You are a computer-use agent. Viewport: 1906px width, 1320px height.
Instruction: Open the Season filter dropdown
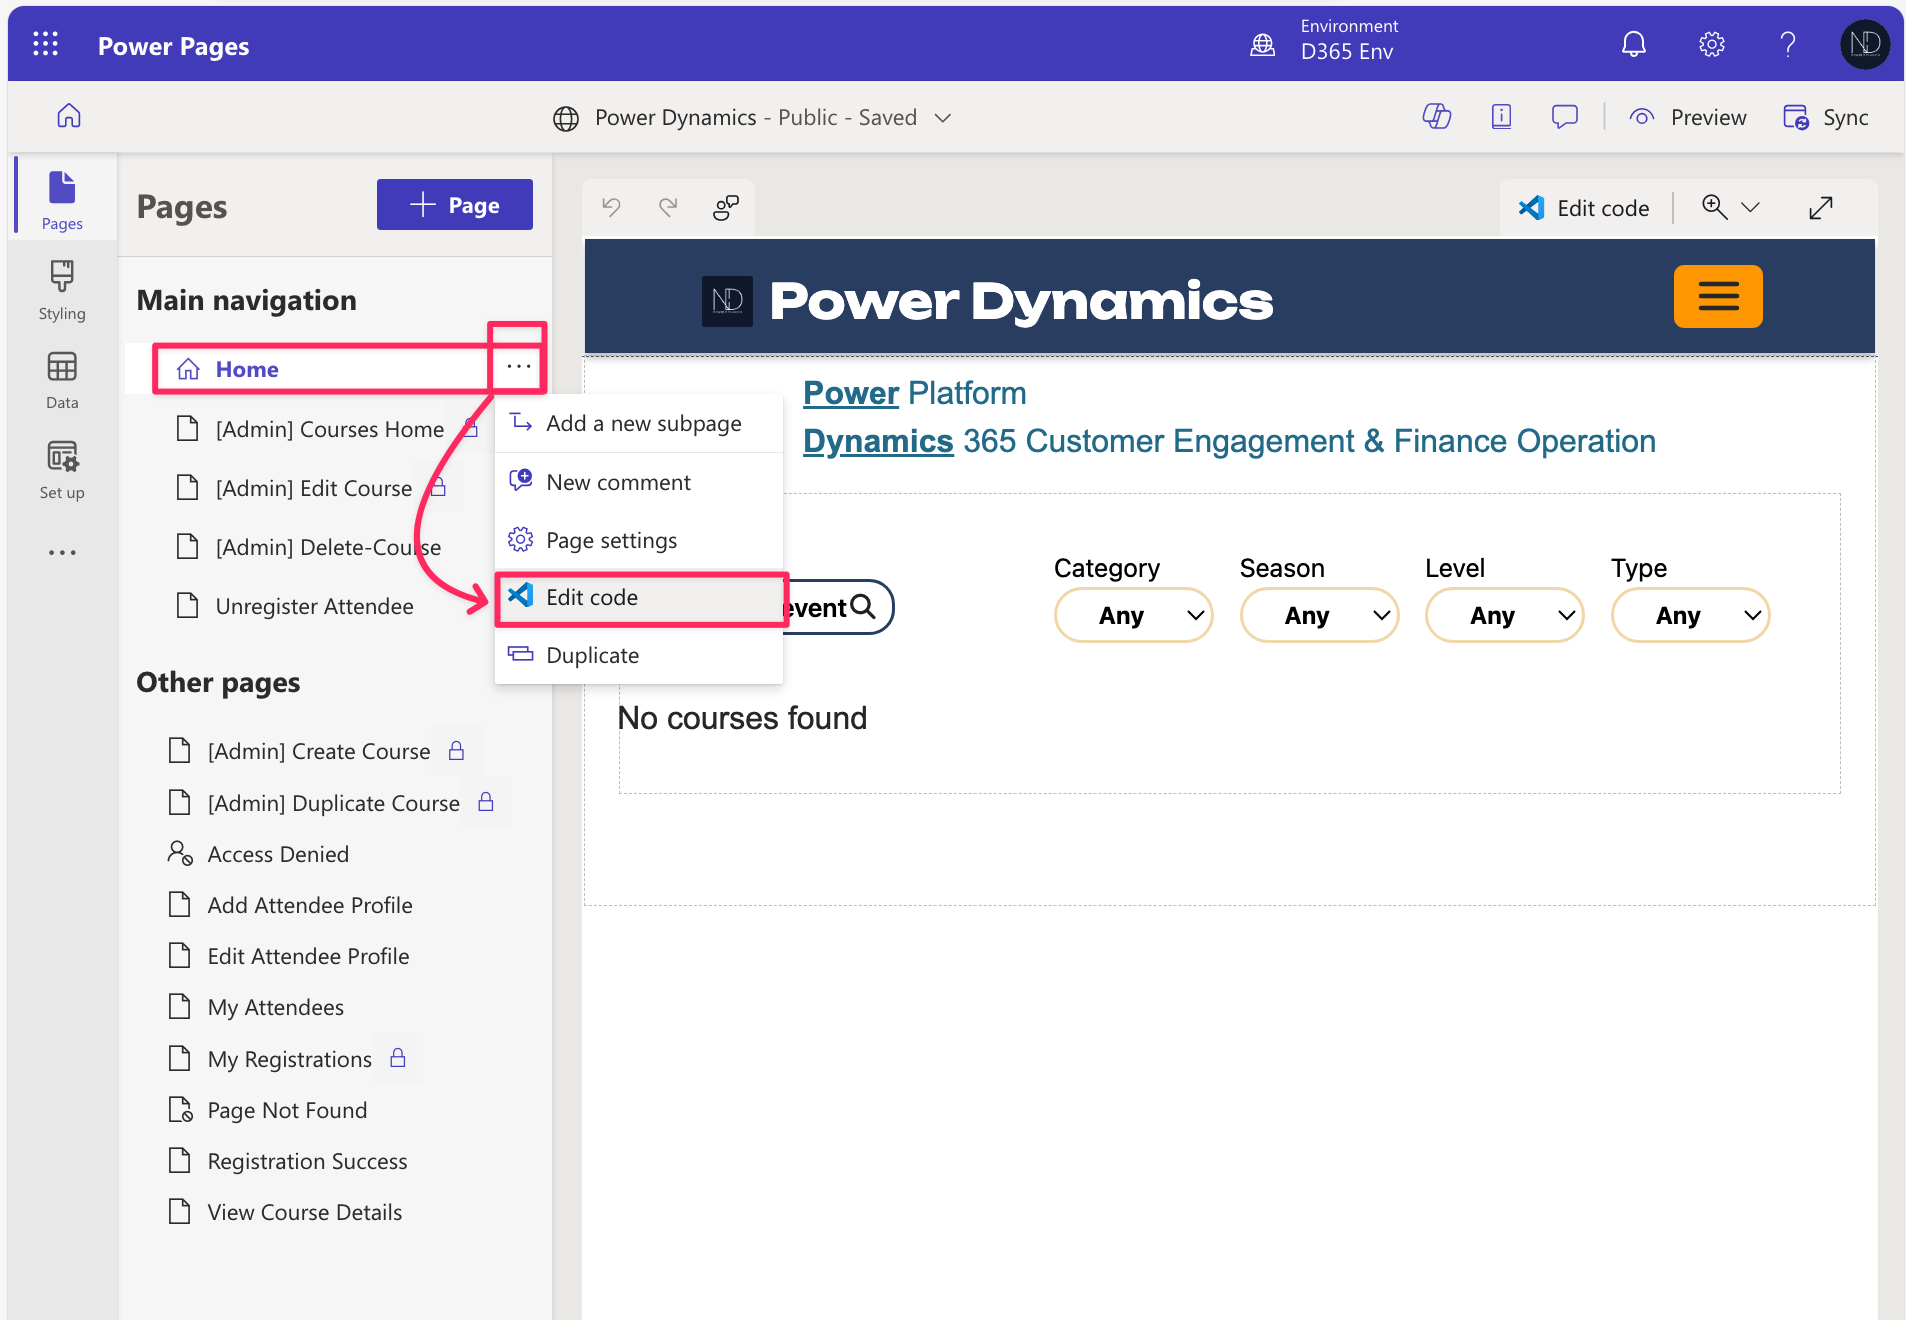pyautogui.click(x=1318, y=615)
